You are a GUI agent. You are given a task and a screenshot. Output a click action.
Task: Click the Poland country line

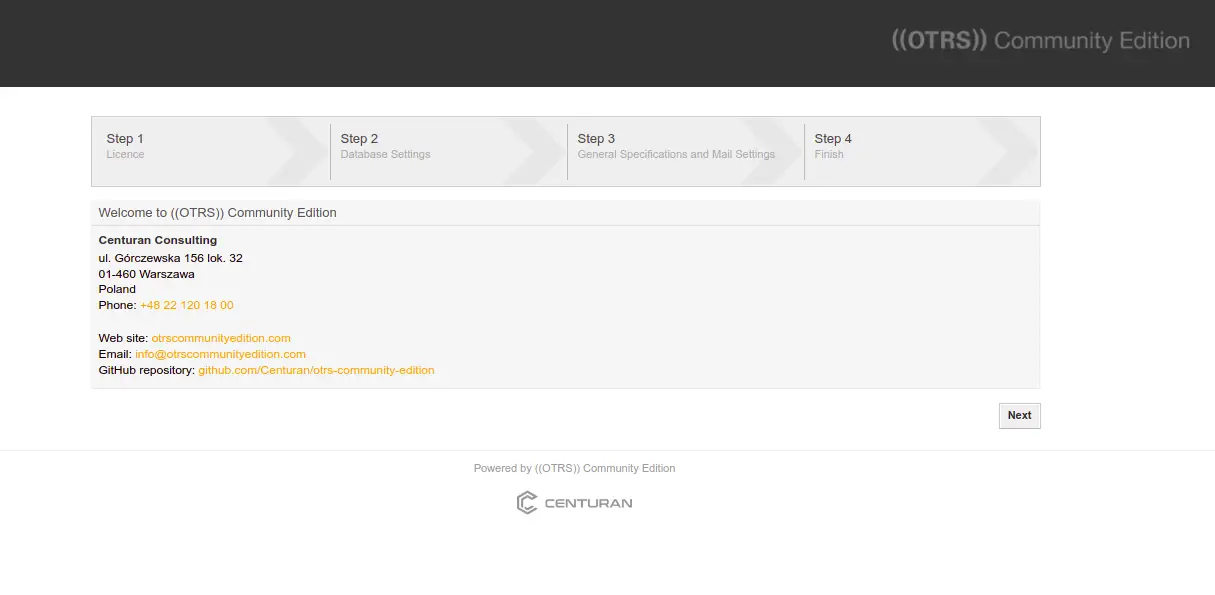pyautogui.click(x=117, y=289)
